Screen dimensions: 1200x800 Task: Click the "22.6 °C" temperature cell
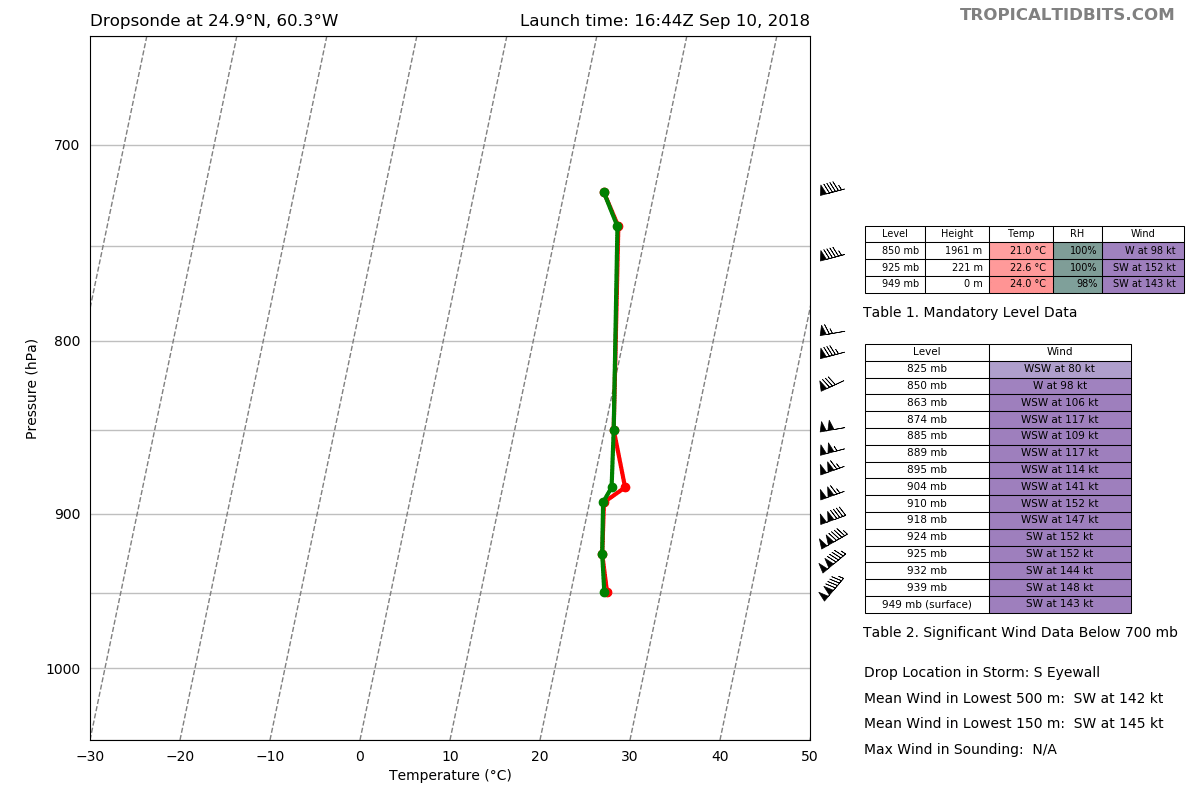(1021, 268)
